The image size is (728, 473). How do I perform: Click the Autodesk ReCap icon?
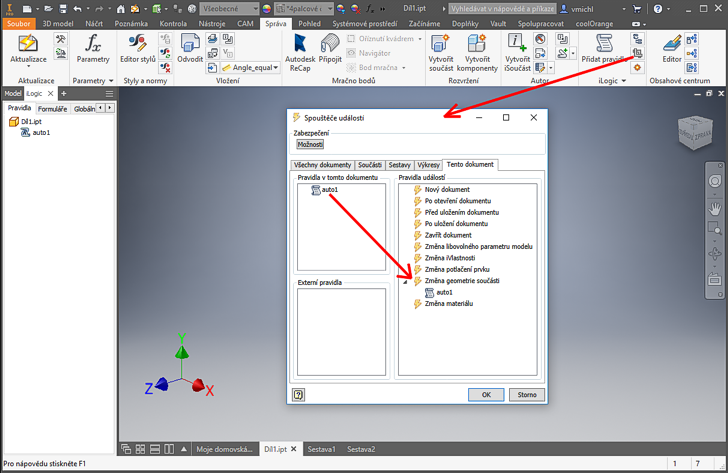(300, 46)
